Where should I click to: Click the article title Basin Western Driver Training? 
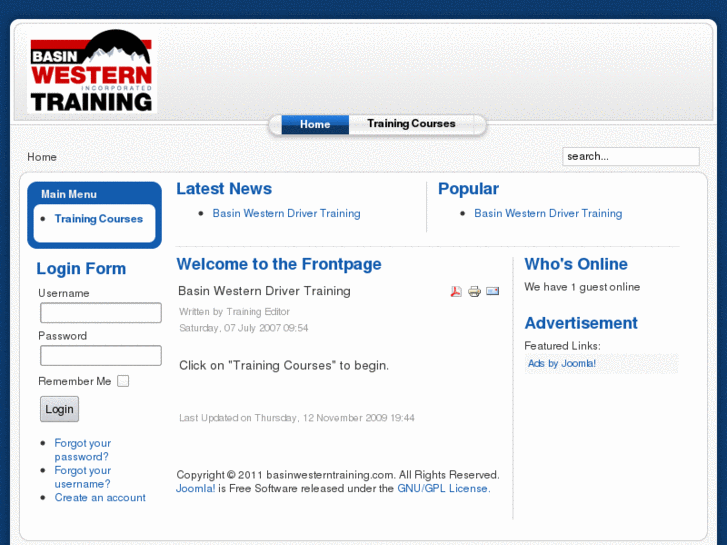264,291
